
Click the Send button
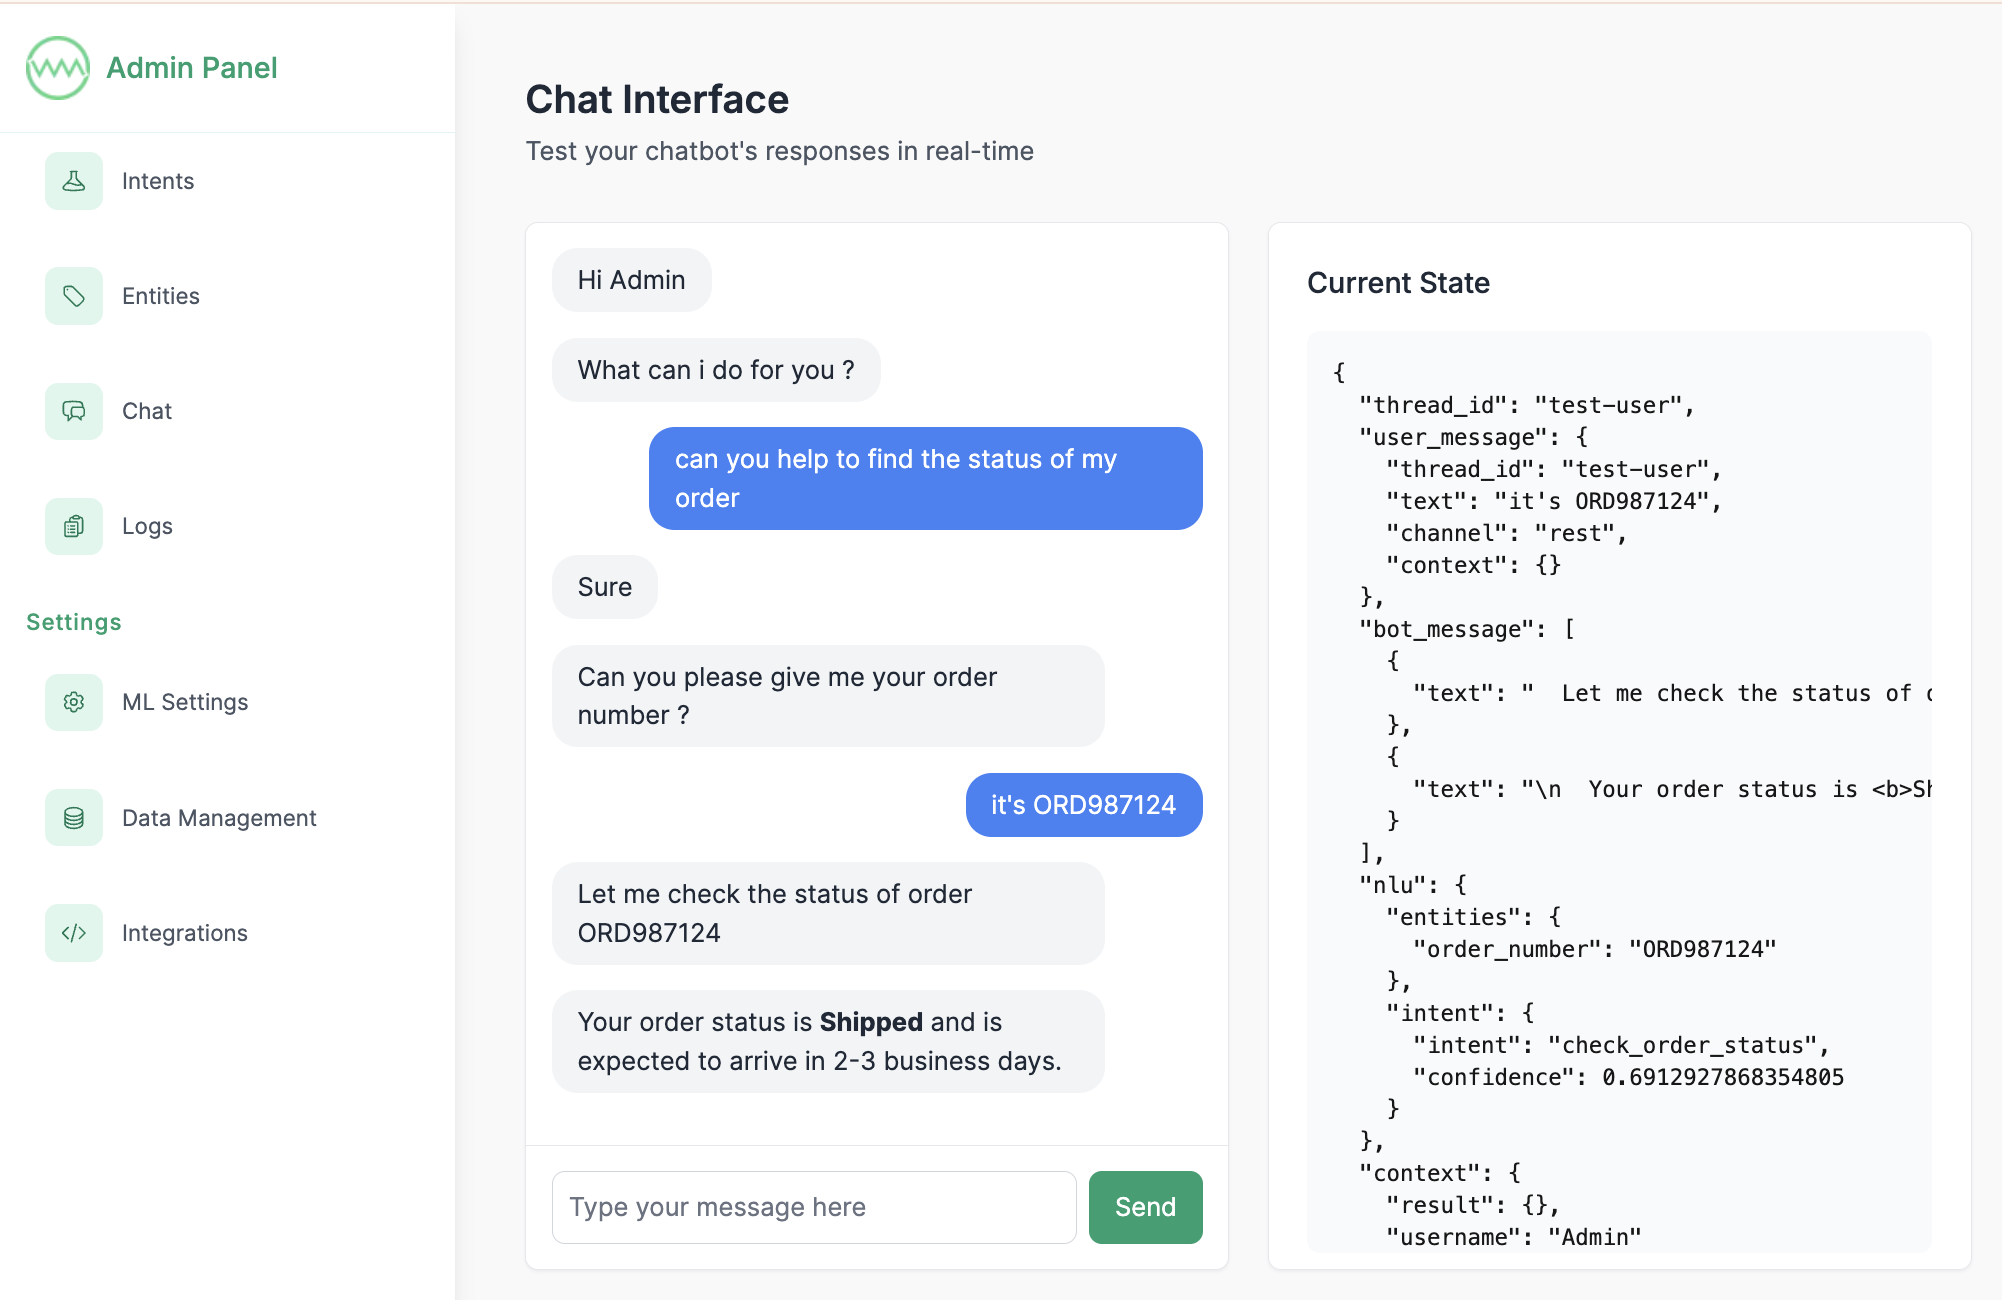coord(1144,1207)
